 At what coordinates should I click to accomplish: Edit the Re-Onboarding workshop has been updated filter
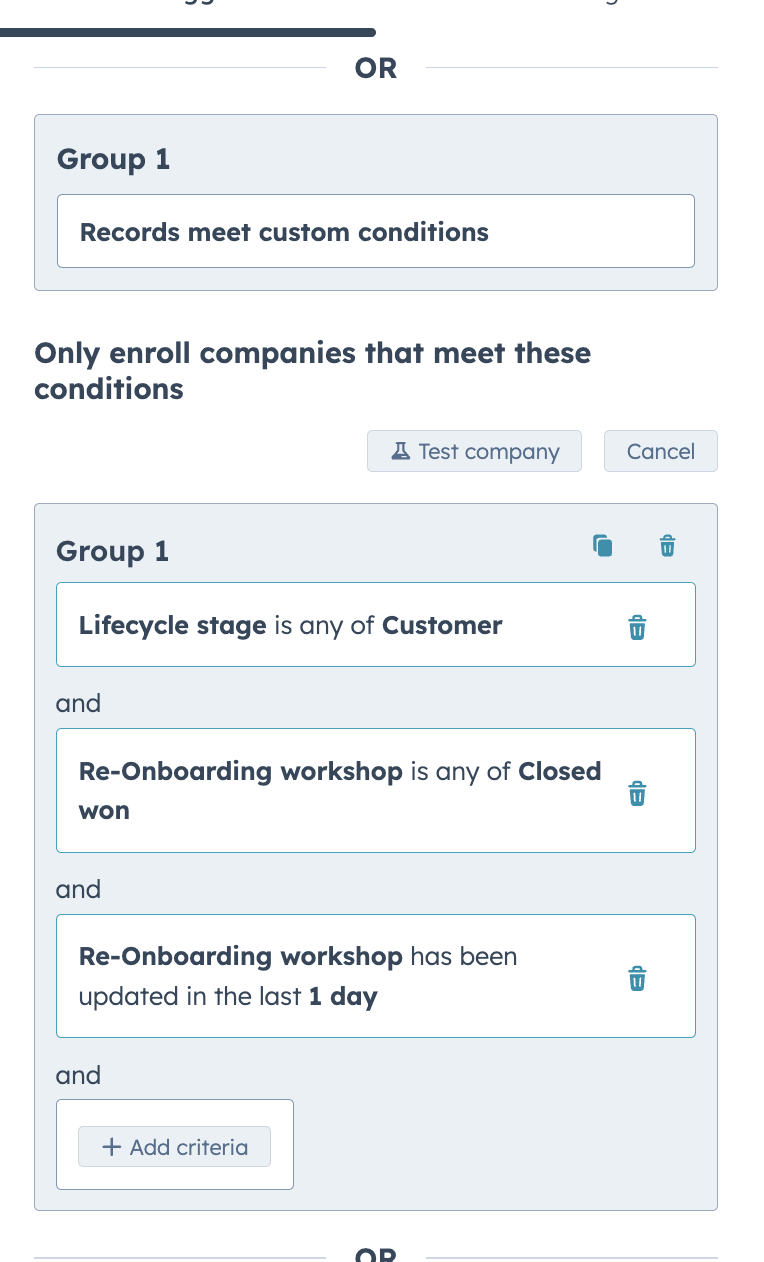(376, 976)
